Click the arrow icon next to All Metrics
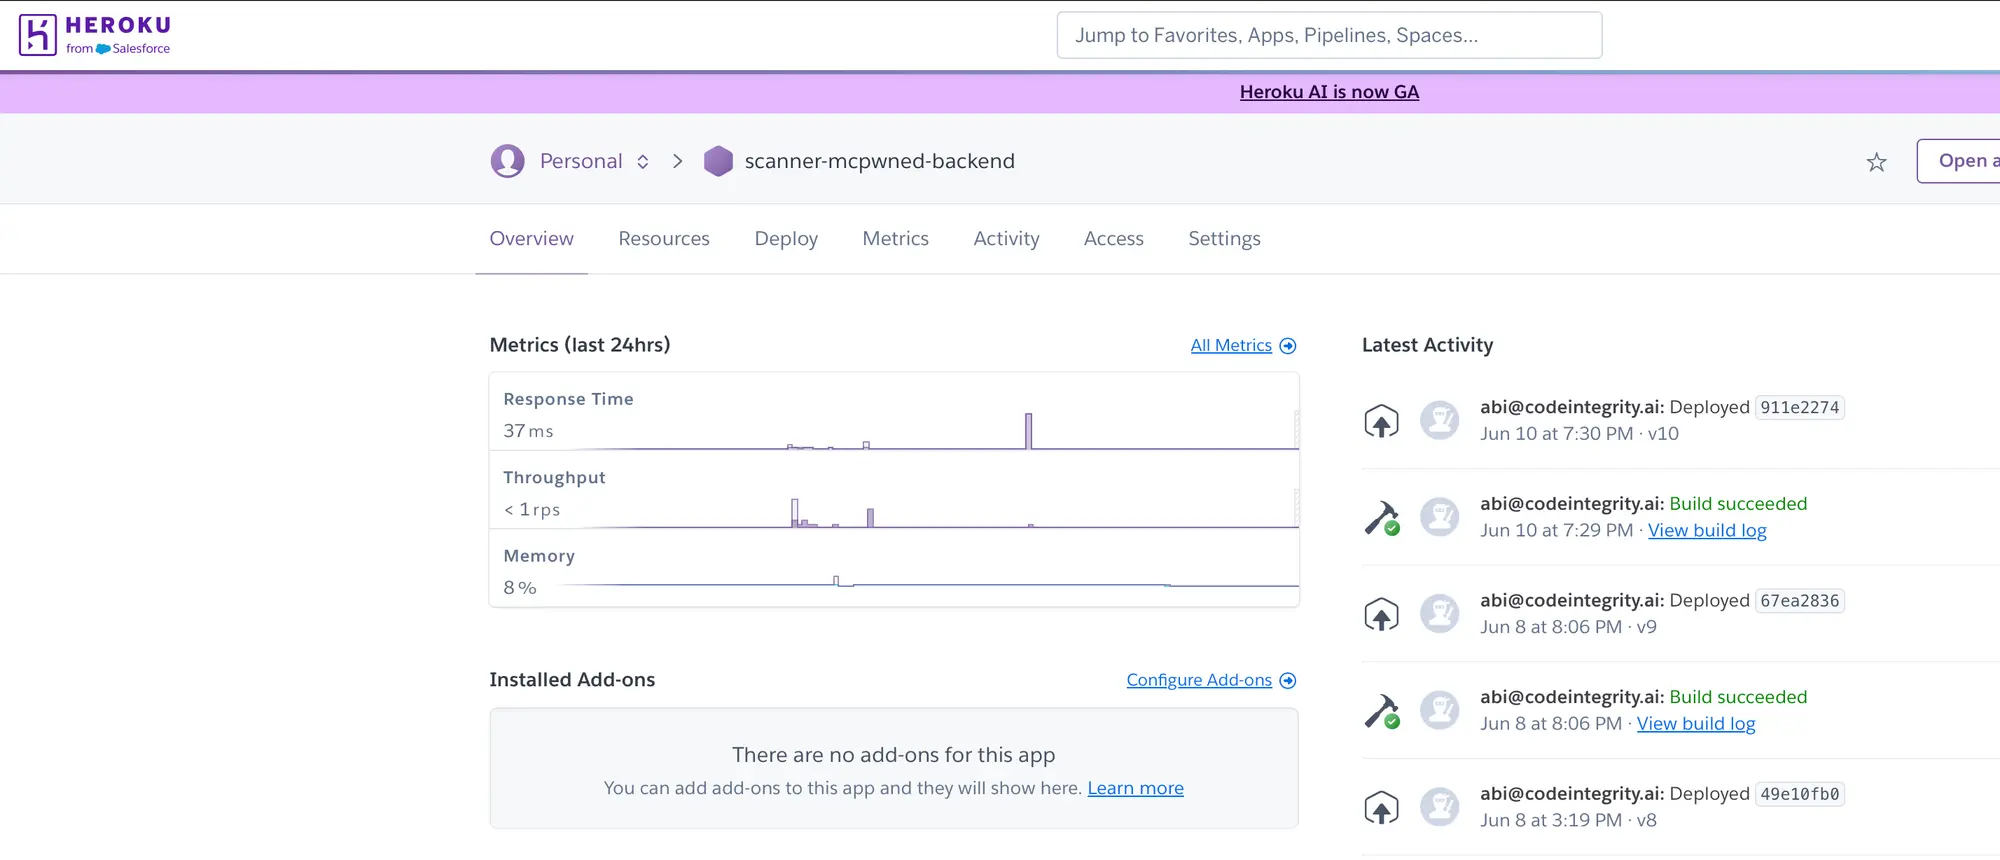 click(1288, 346)
